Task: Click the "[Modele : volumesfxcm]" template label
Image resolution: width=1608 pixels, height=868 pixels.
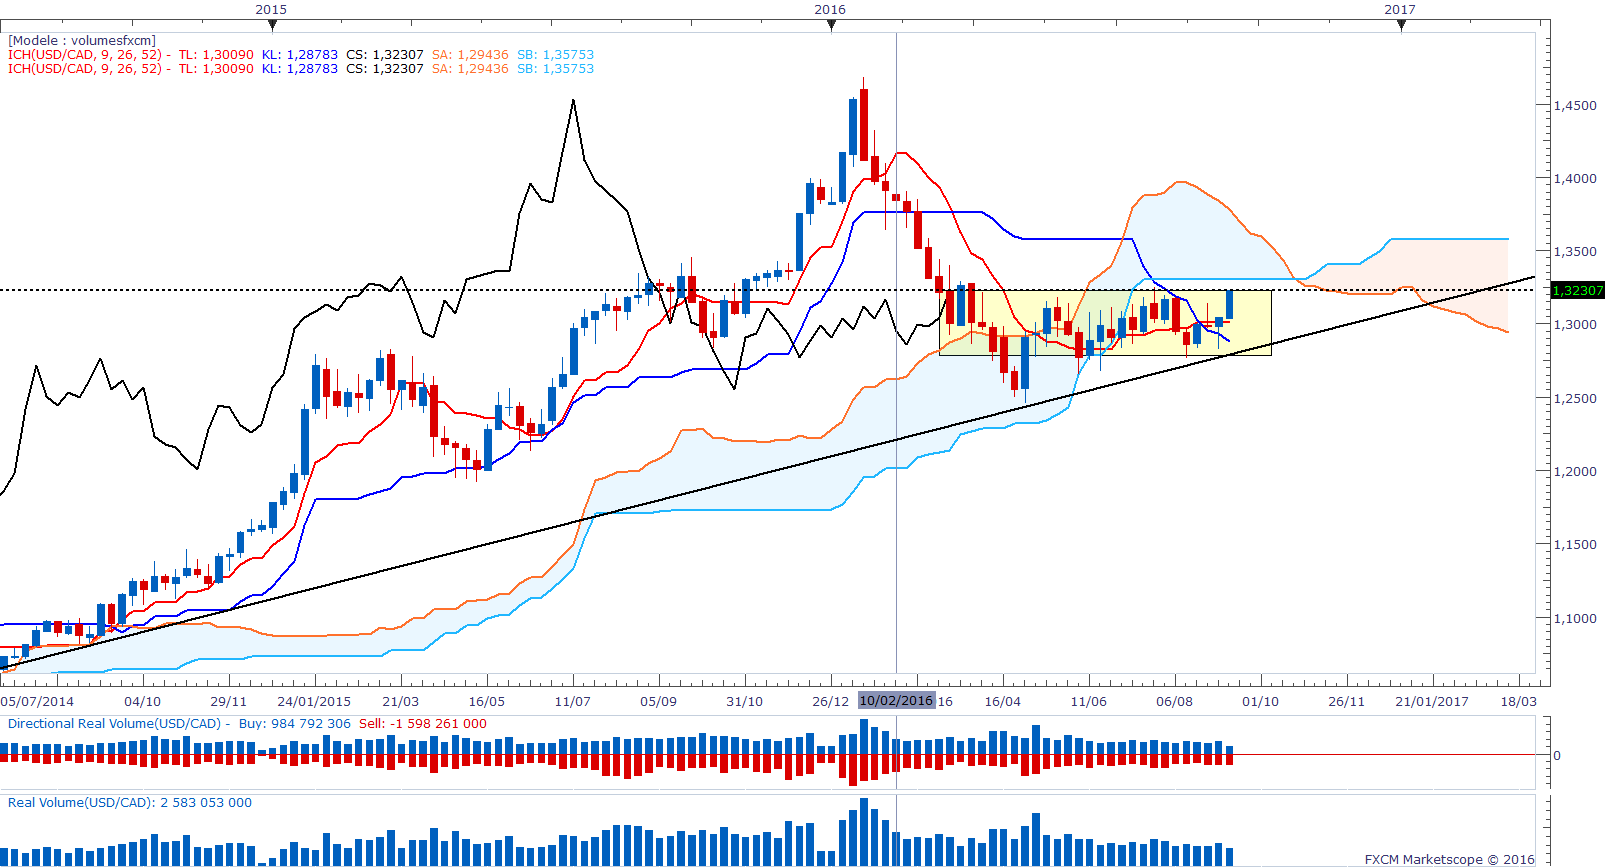Action: point(82,41)
